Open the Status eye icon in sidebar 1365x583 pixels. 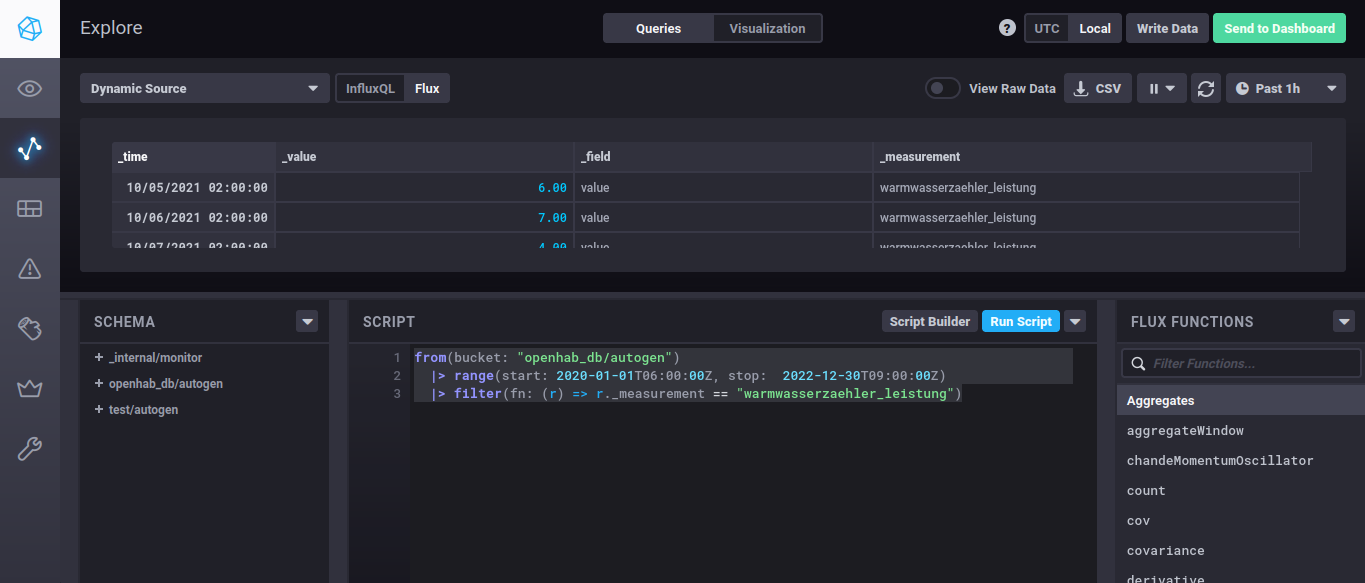coord(29,89)
